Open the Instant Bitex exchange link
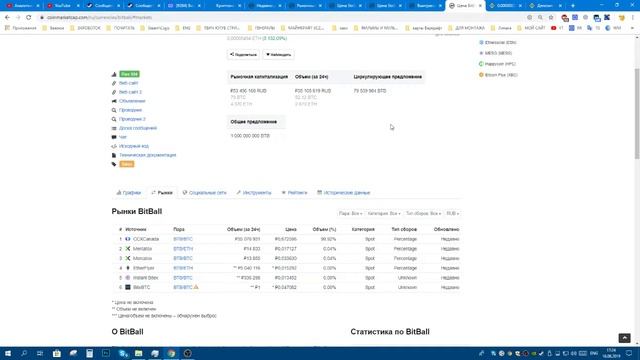640x360 pixels. pyautogui.click(x=146, y=278)
